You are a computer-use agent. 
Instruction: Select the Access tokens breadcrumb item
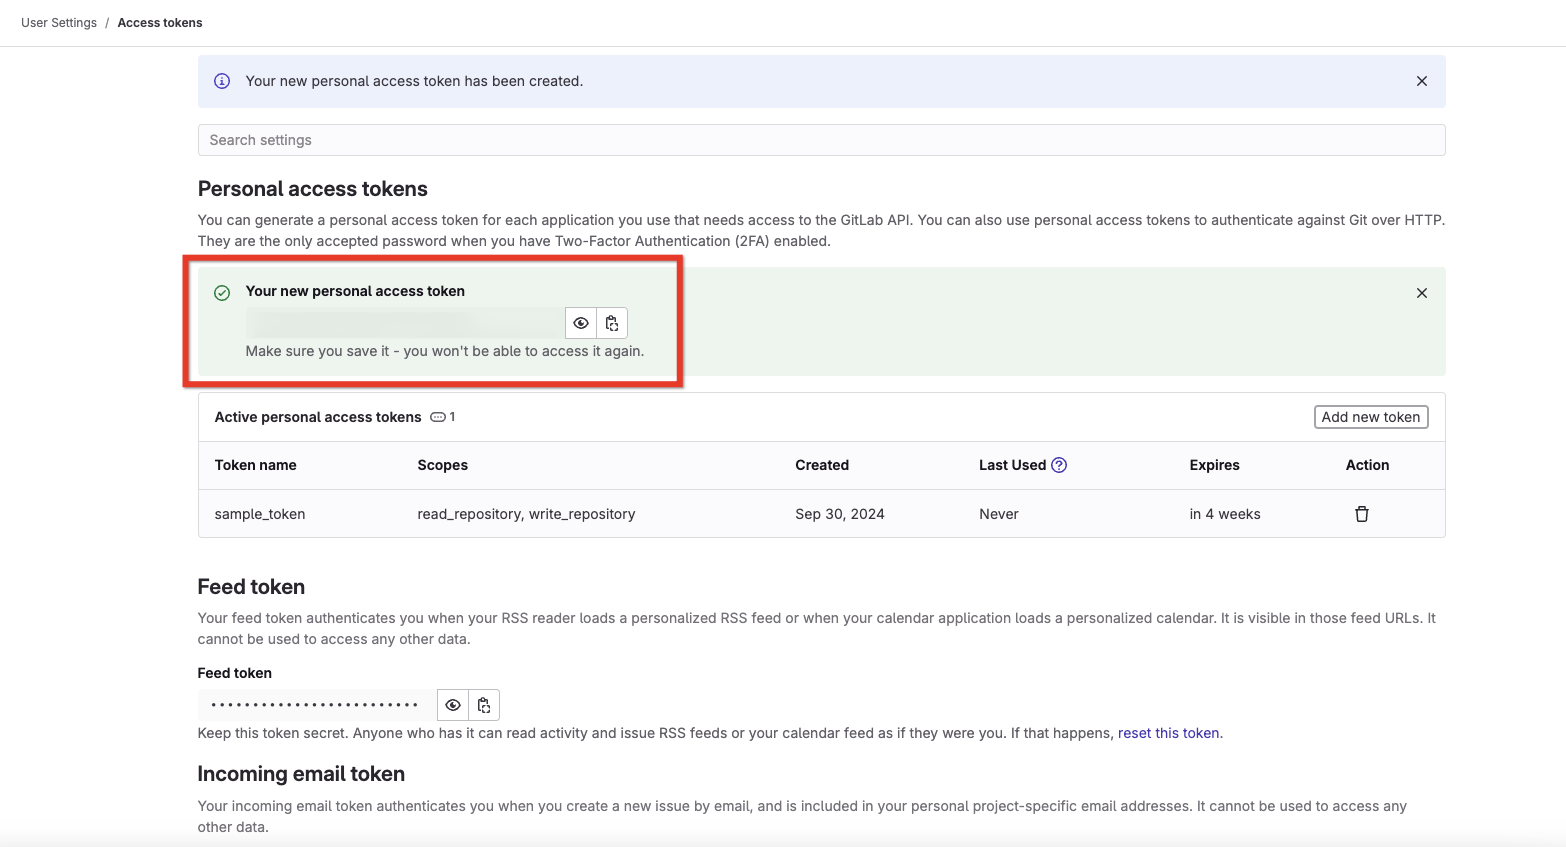click(x=160, y=23)
